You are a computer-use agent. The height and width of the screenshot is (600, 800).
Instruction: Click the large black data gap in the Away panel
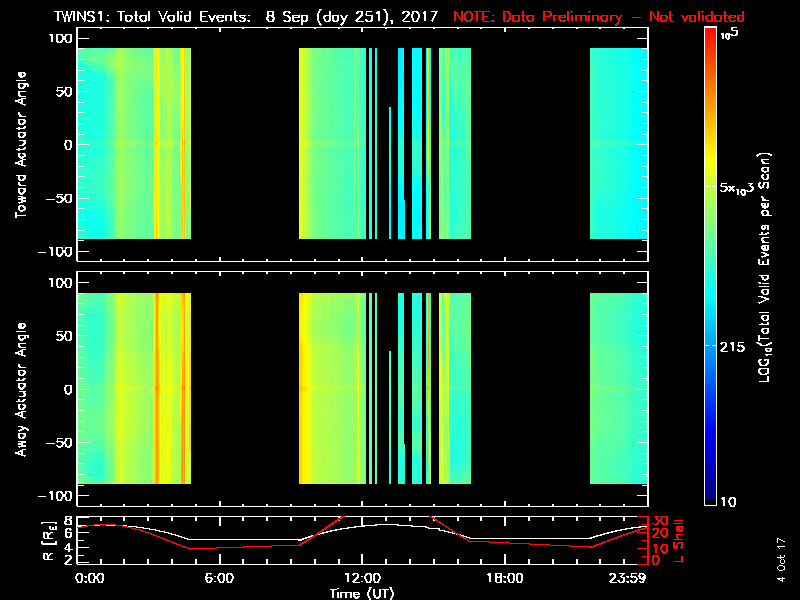(244, 390)
